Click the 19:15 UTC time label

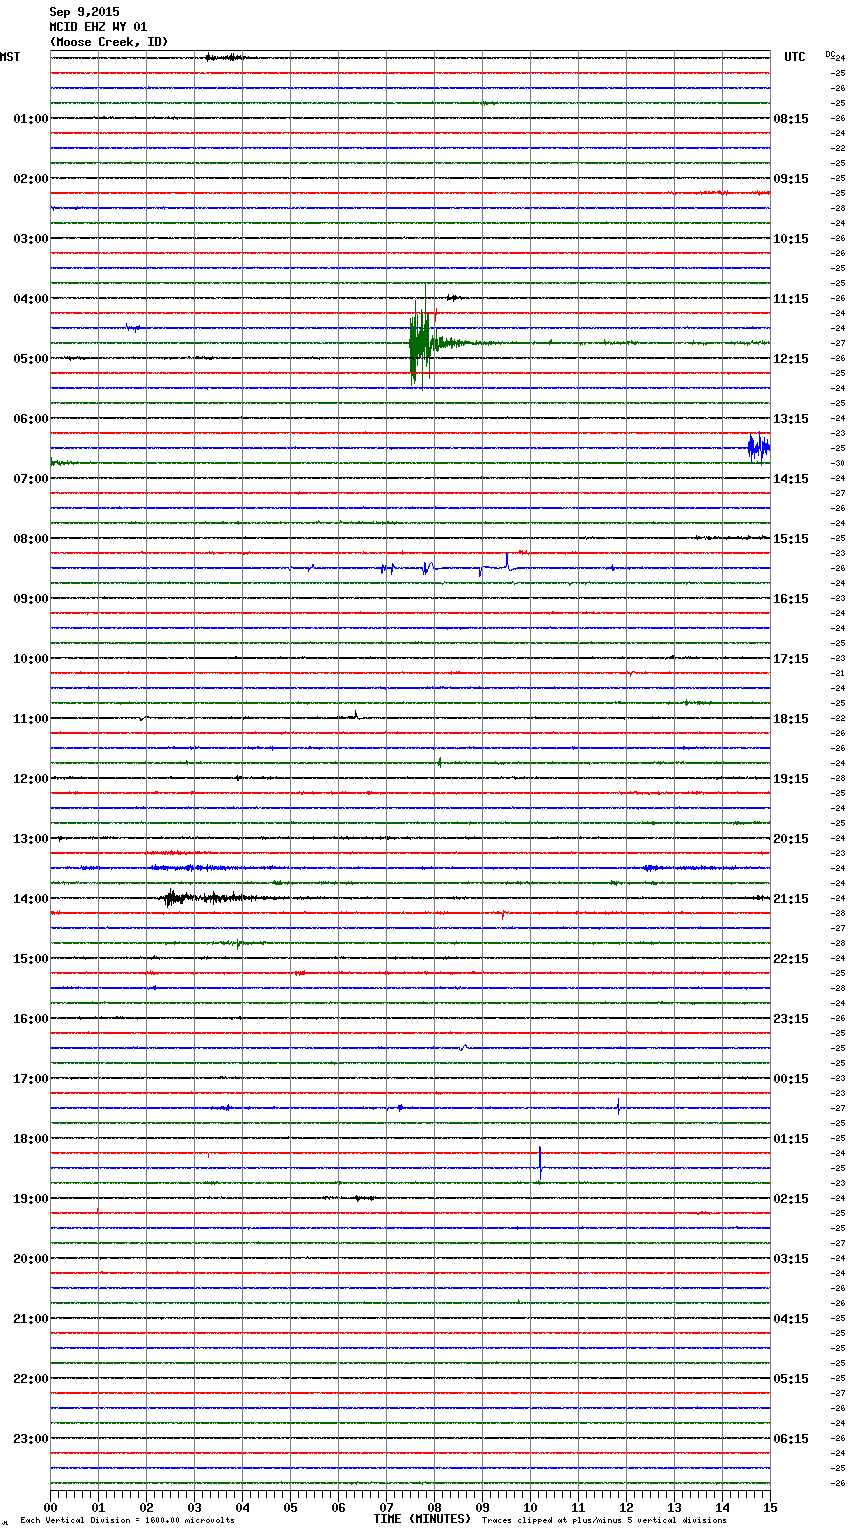click(791, 779)
